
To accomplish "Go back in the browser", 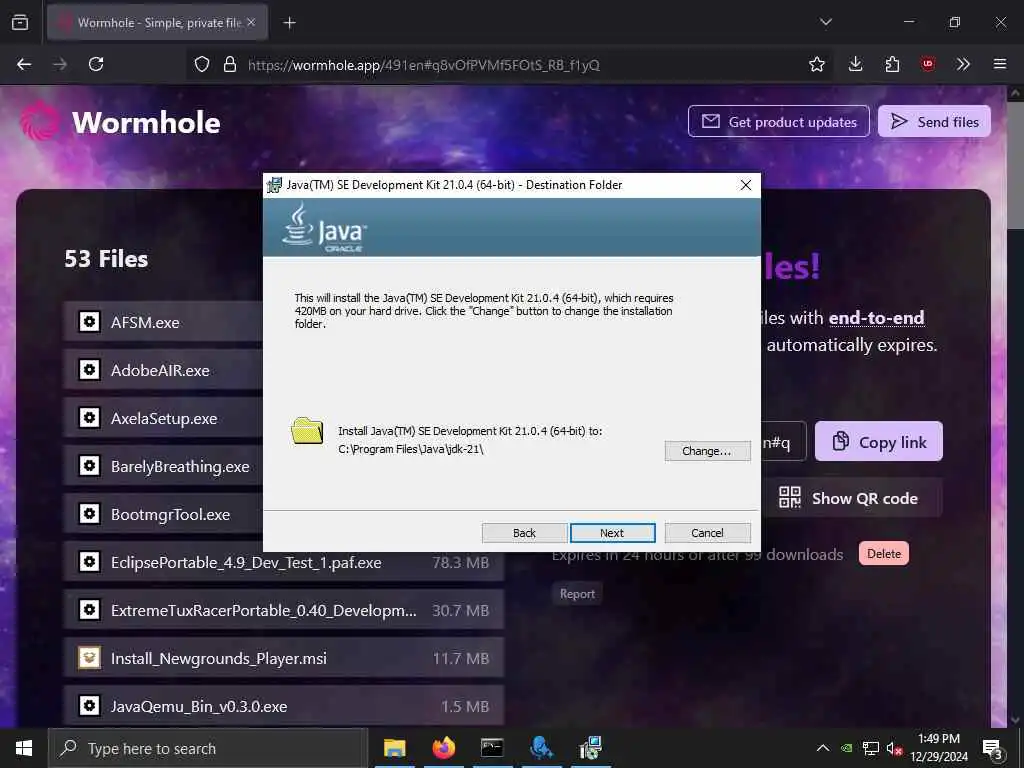I will point(24,64).
